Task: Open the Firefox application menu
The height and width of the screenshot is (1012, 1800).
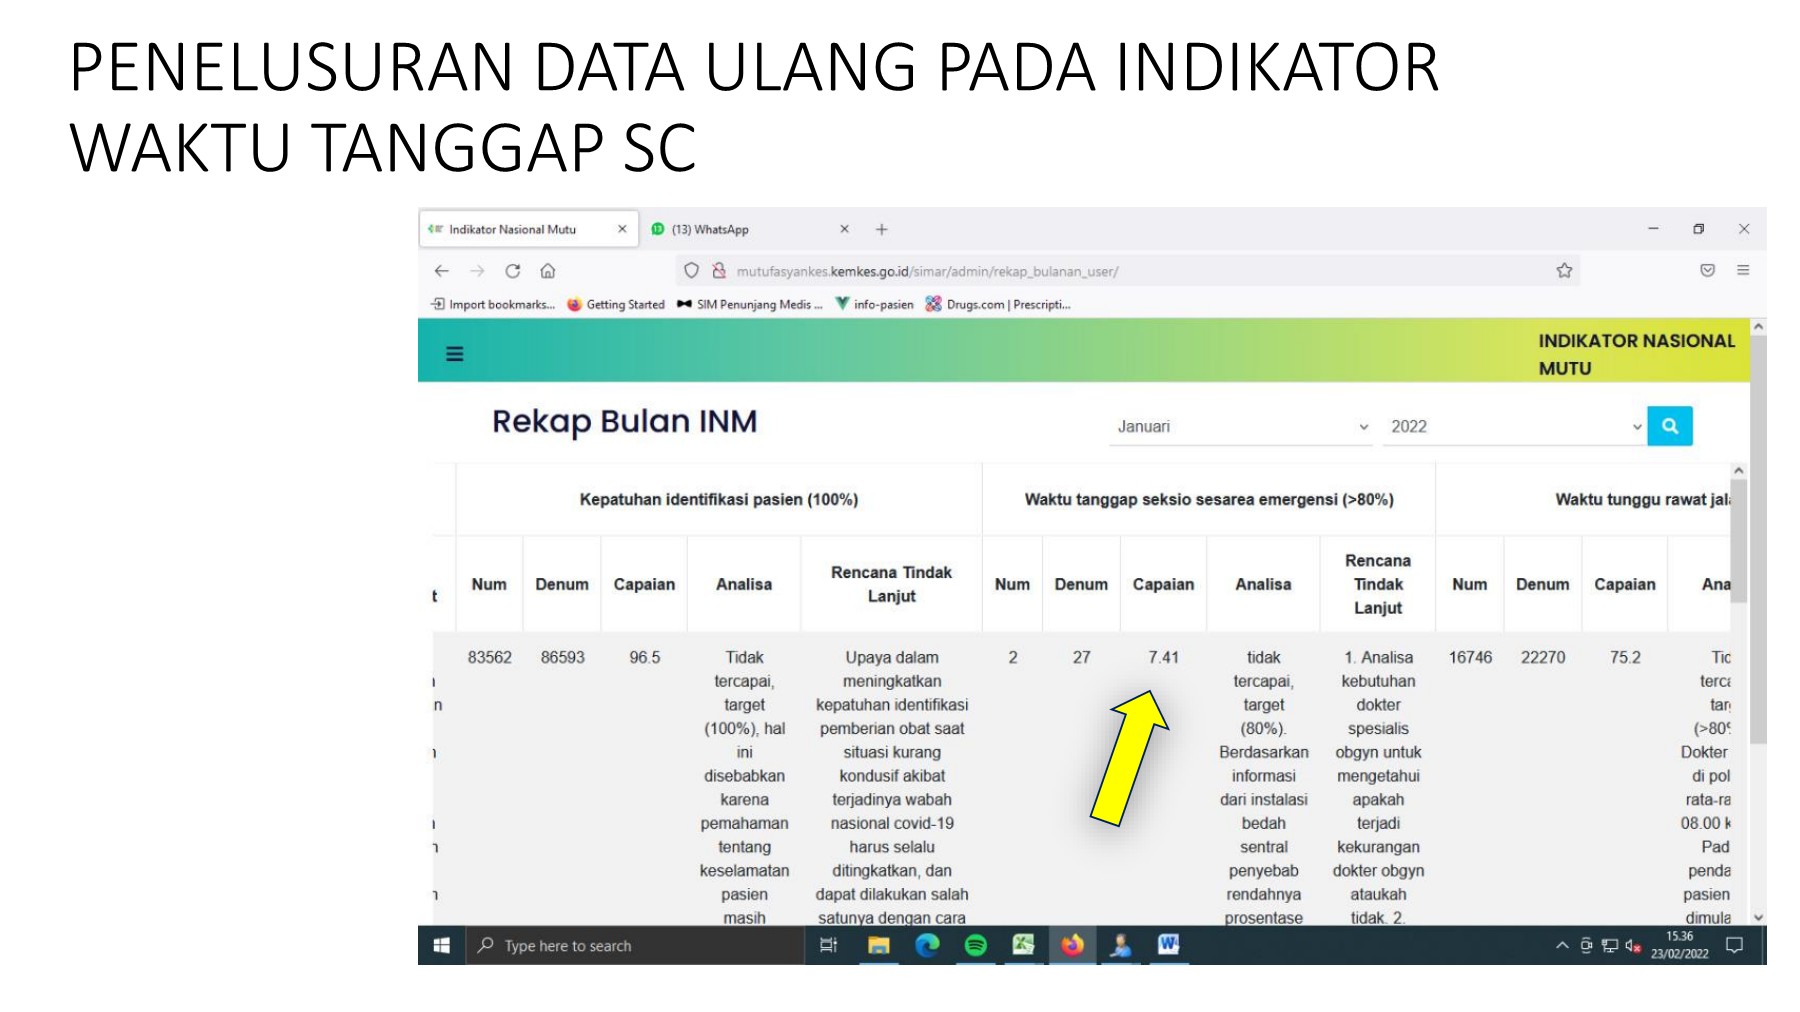Action: point(1744,270)
